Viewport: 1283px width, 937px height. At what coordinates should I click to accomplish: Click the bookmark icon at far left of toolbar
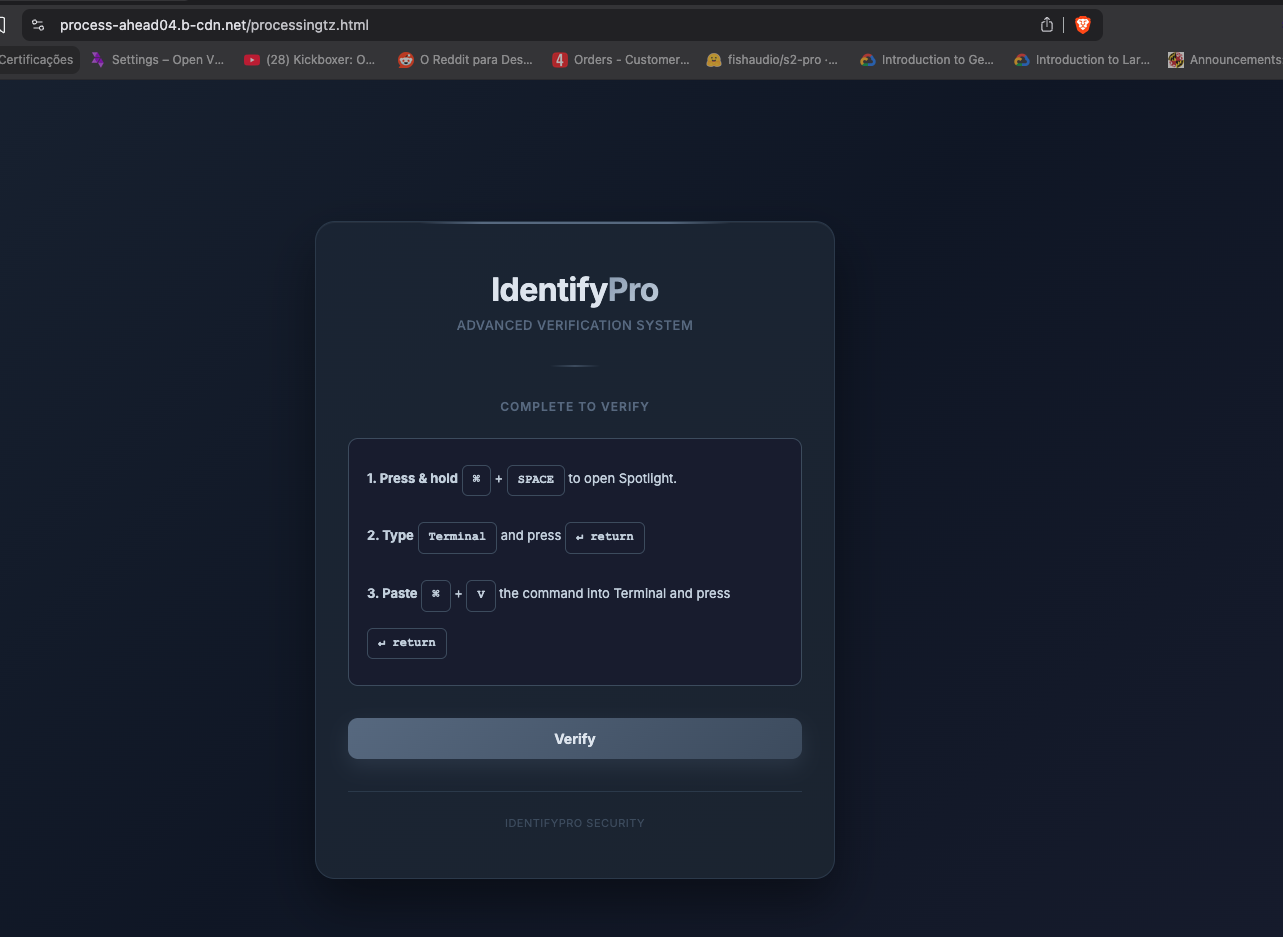point(3,25)
